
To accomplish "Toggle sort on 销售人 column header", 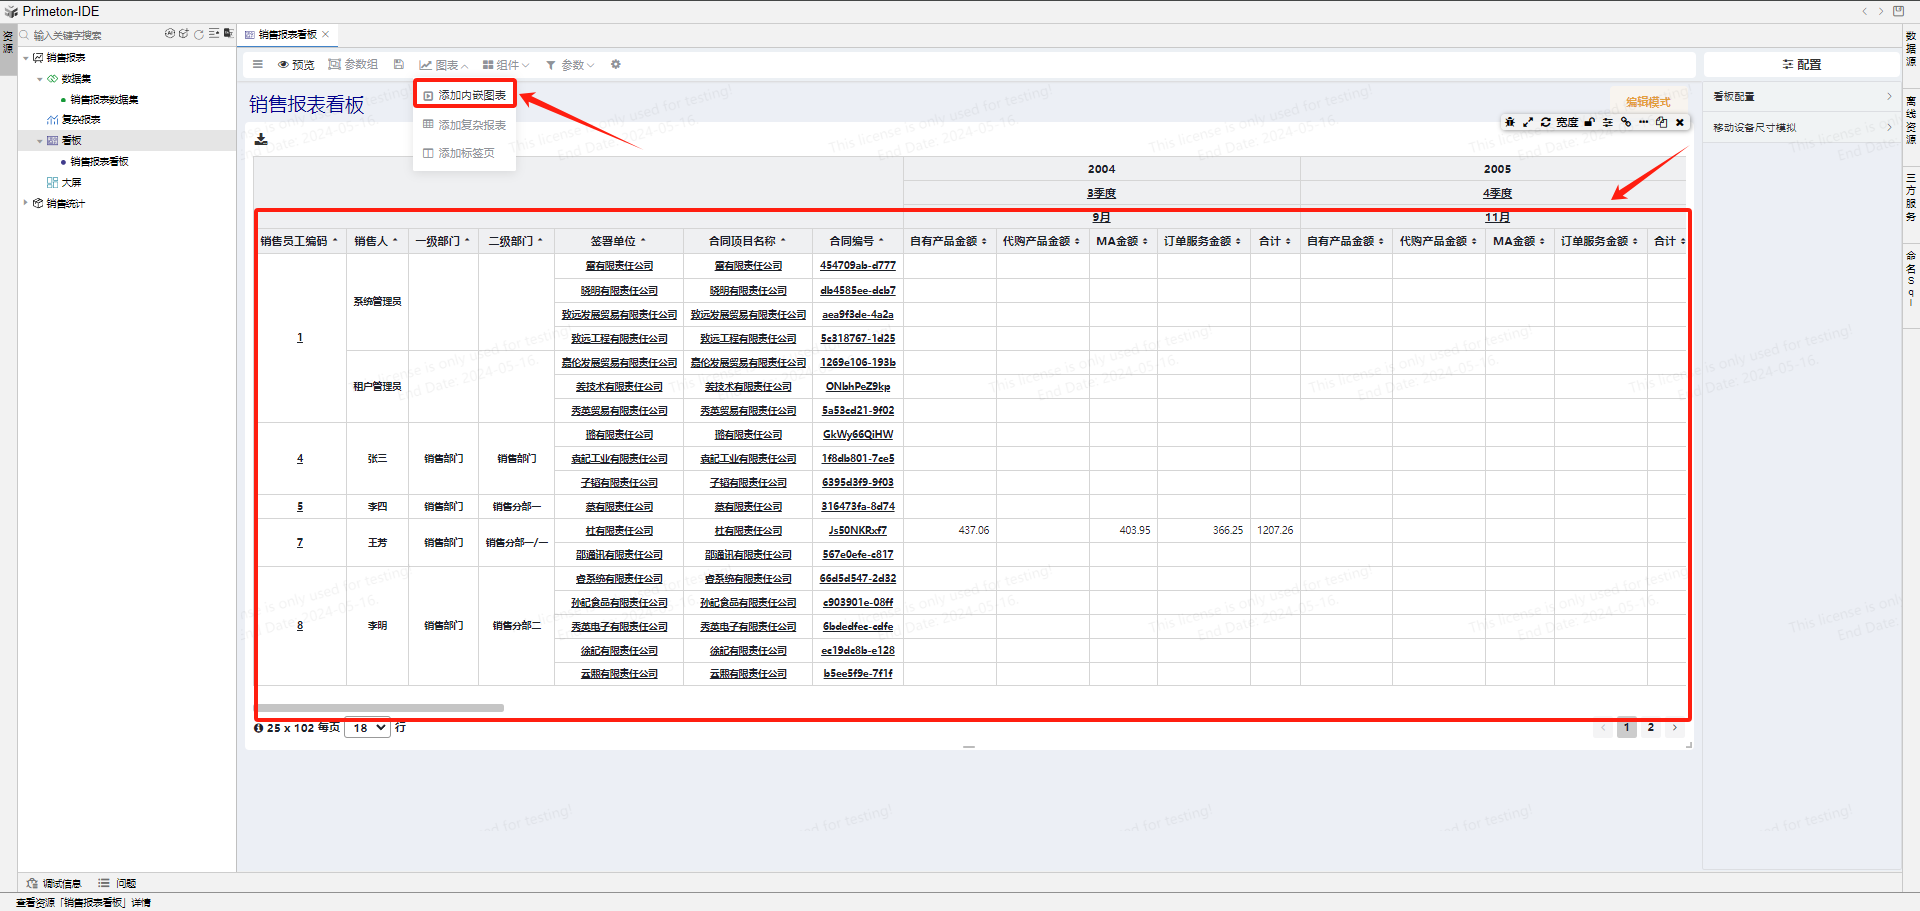I will pos(376,241).
